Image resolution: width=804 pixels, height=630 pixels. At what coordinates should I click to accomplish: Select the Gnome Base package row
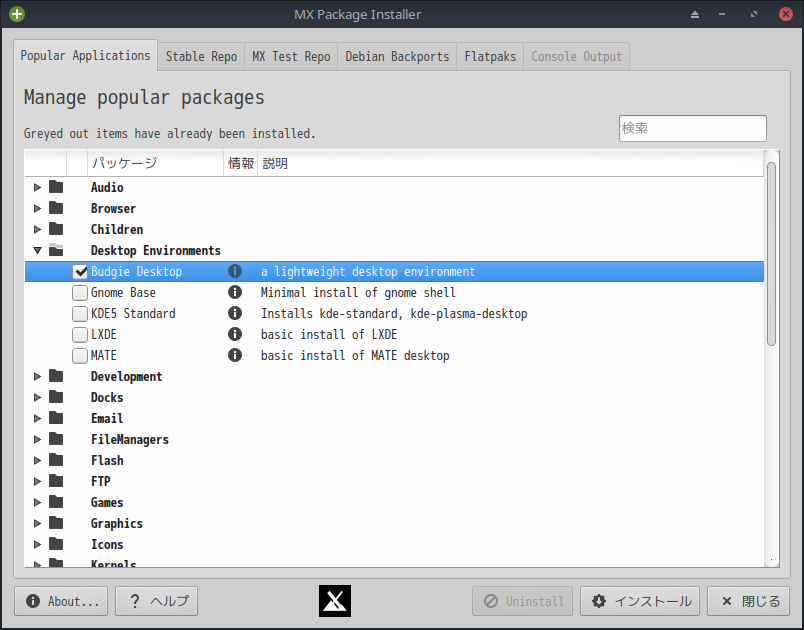[x=394, y=292]
